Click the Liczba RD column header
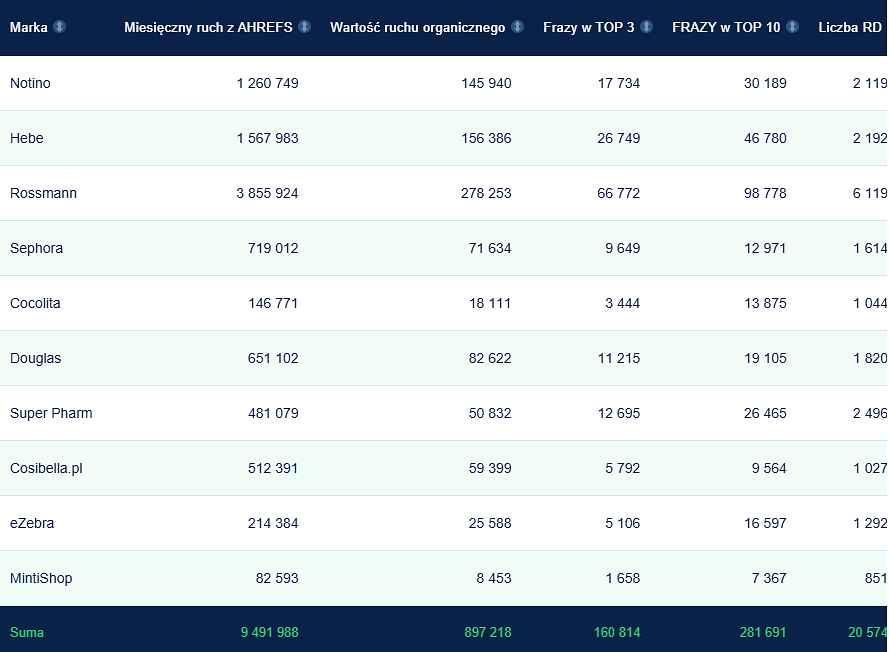Viewport: 889px width, 652px height. point(850,27)
